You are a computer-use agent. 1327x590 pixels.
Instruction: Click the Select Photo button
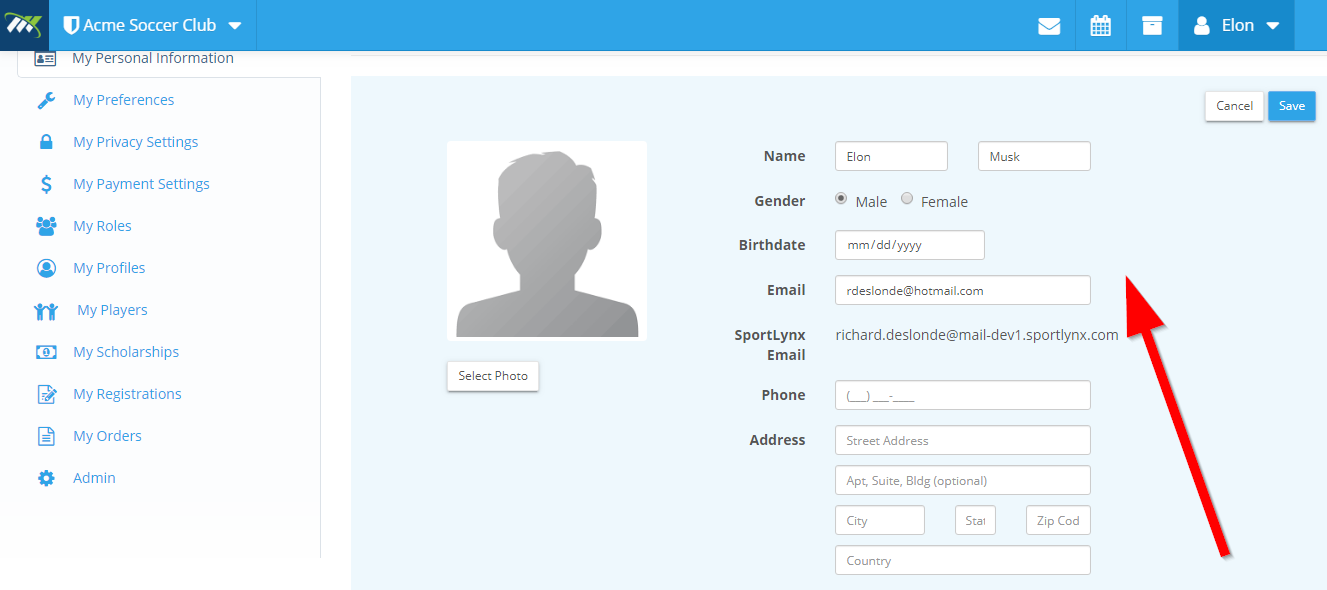coord(493,376)
